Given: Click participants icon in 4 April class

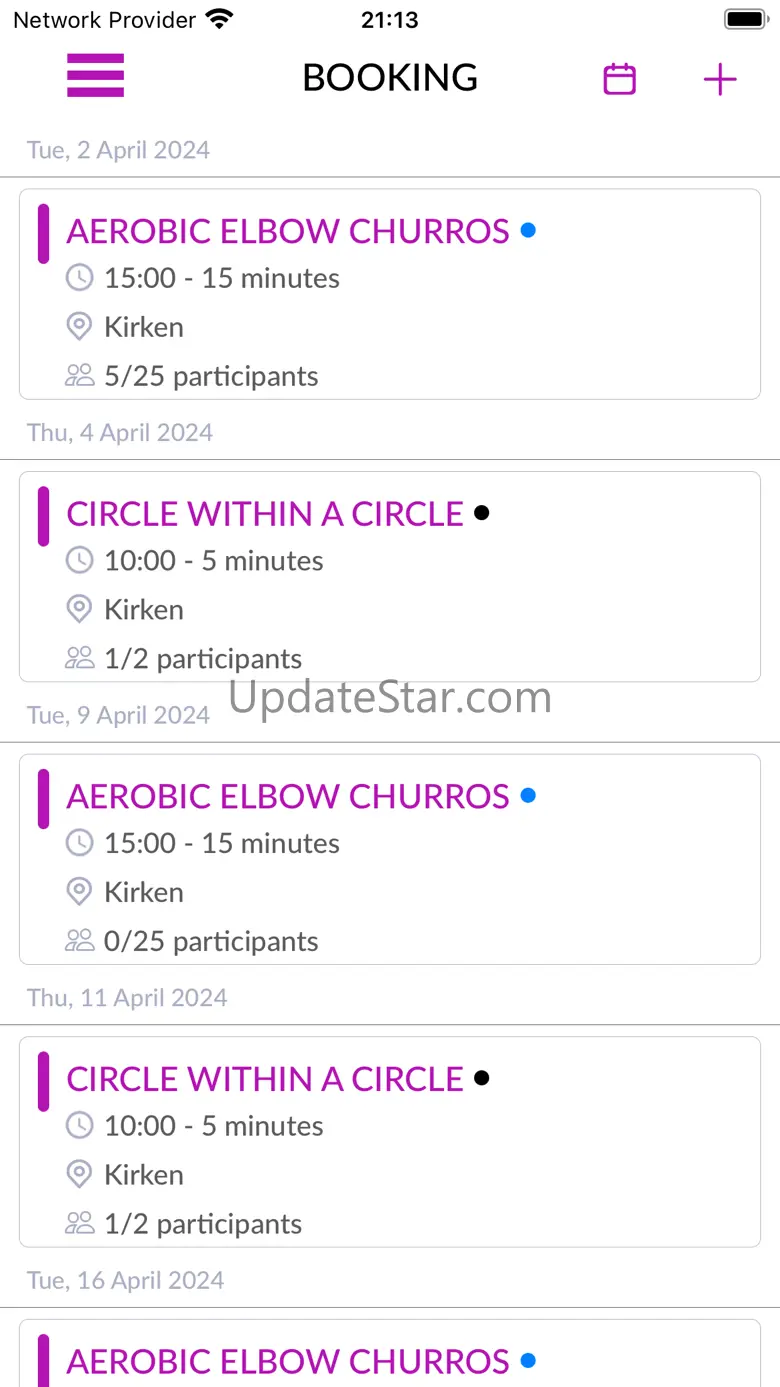Looking at the screenshot, I should (x=79, y=658).
